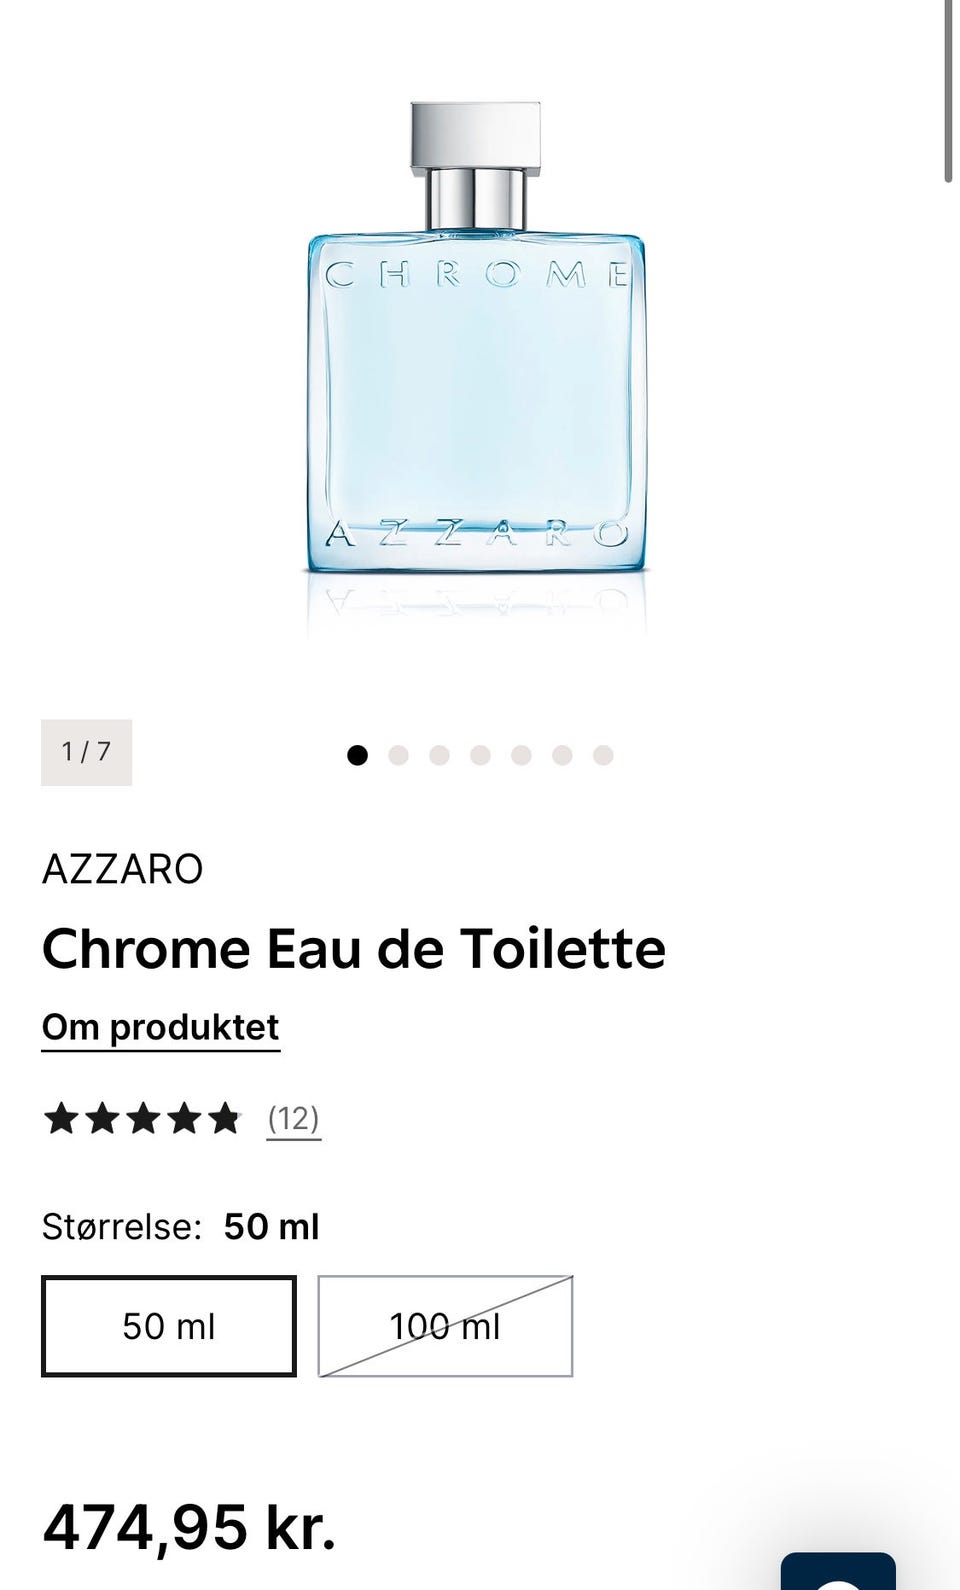960x1590 pixels.
Task: Choose the crossed-out 100 ml size
Action: point(445,1326)
